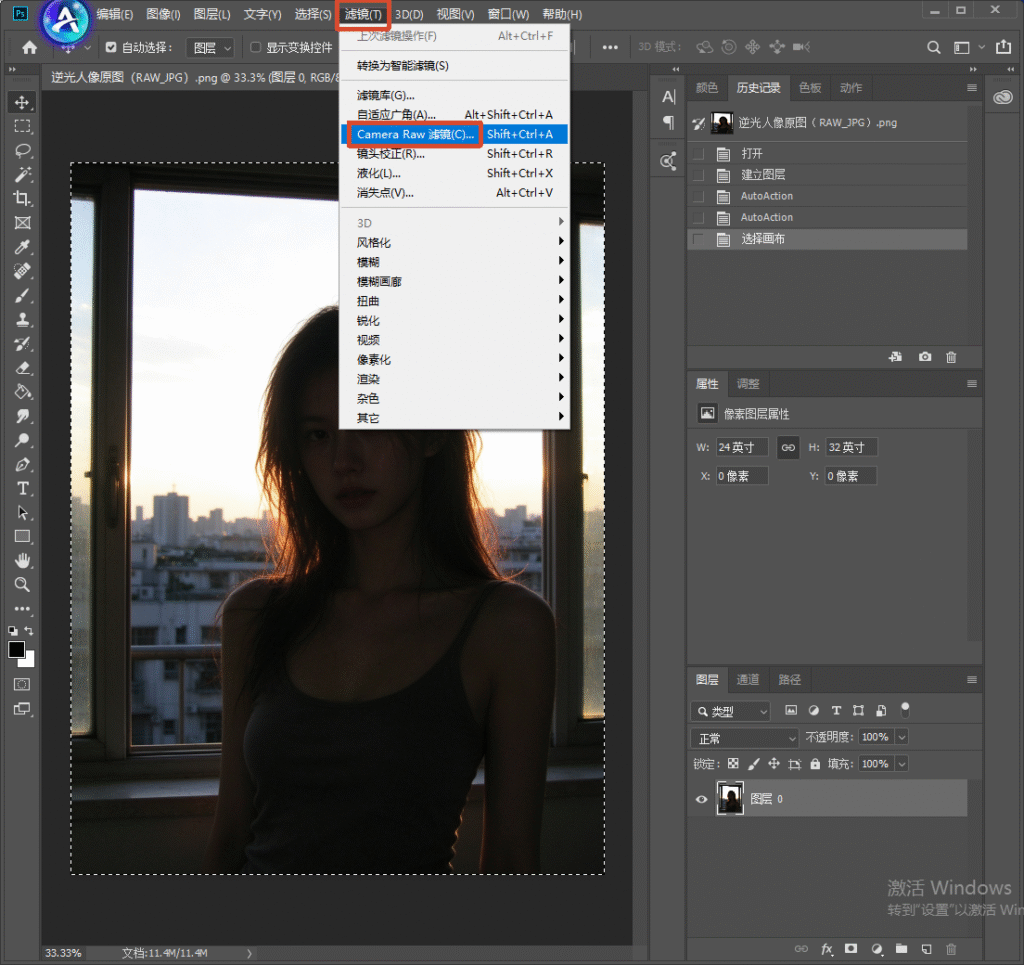Select the Dodge tool
The height and width of the screenshot is (965, 1024).
tap(22, 441)
